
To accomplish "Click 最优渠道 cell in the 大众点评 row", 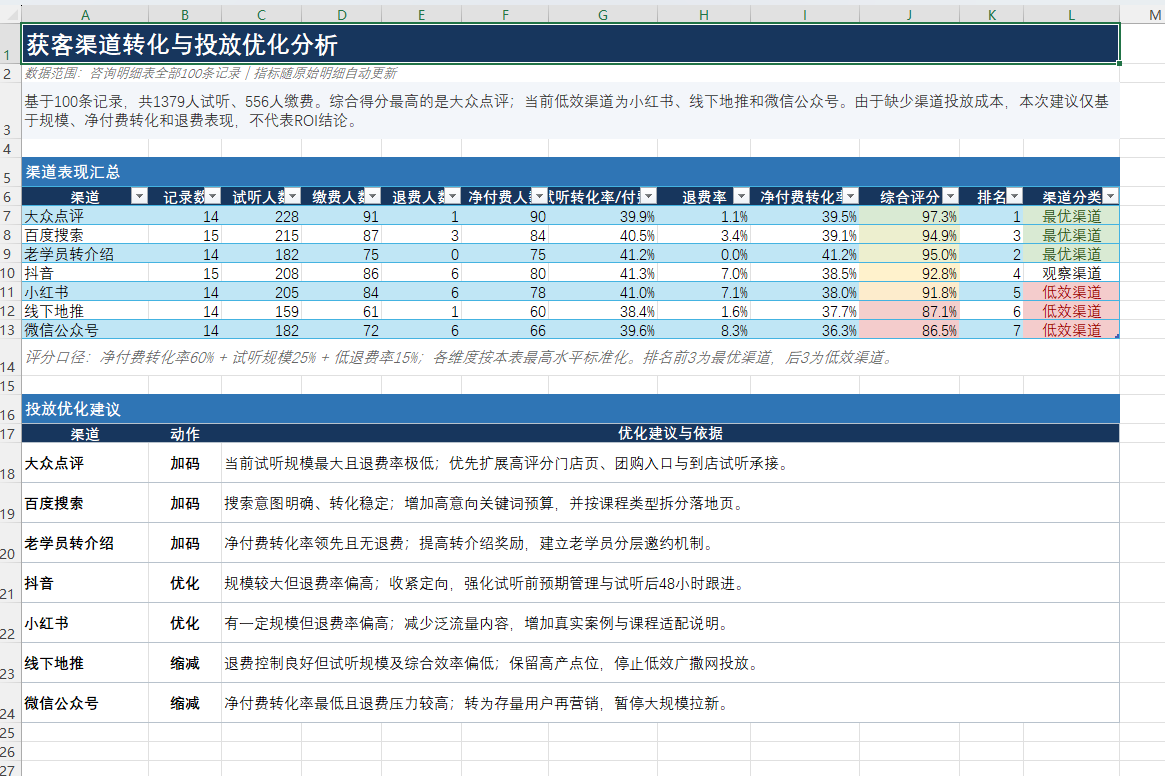I will (1071, 216).
